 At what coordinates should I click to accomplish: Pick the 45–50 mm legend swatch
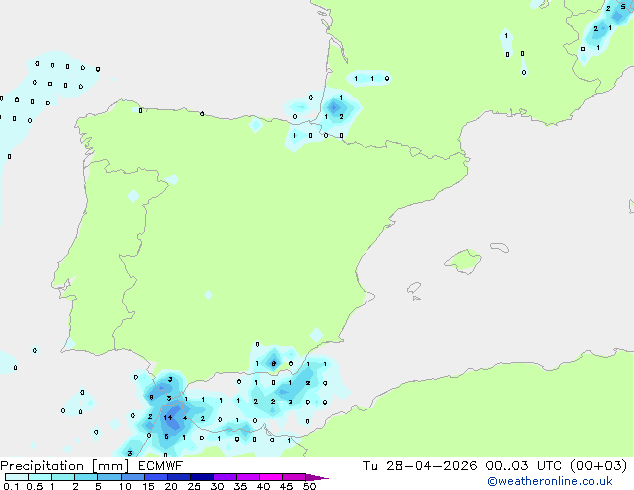tap(294, 477)
